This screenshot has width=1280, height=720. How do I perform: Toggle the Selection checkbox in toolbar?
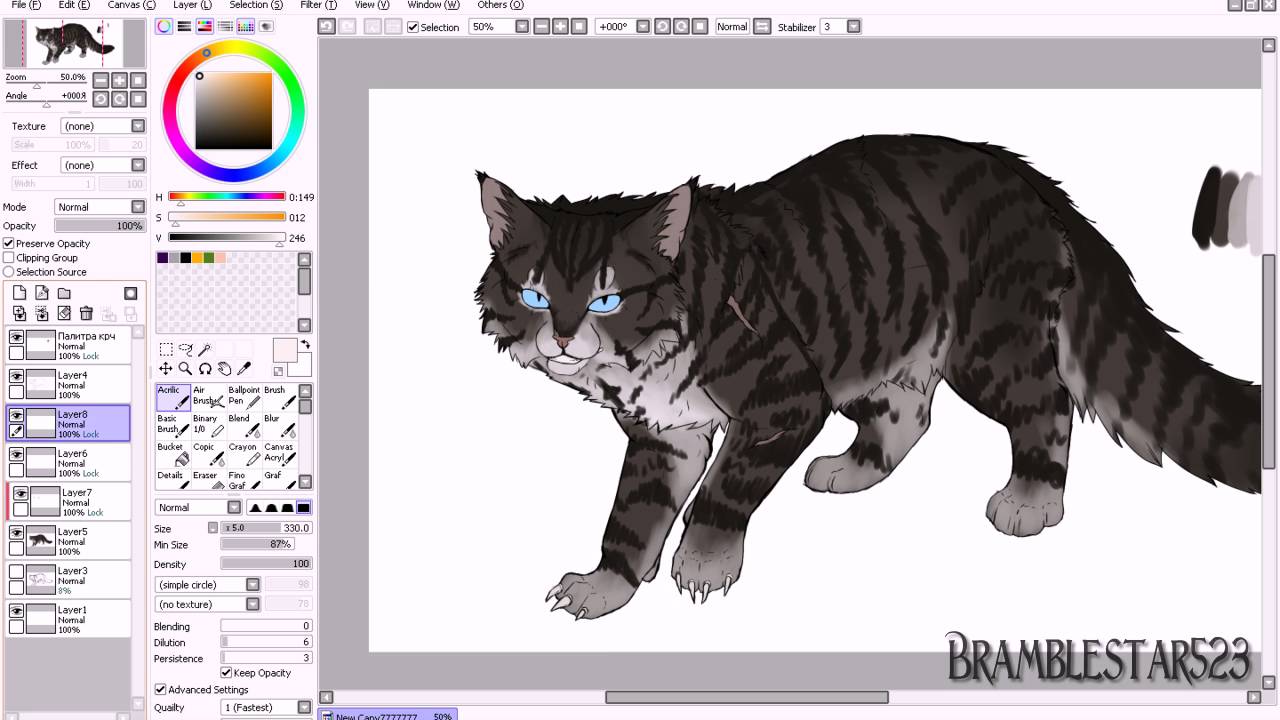click(413, 27)
